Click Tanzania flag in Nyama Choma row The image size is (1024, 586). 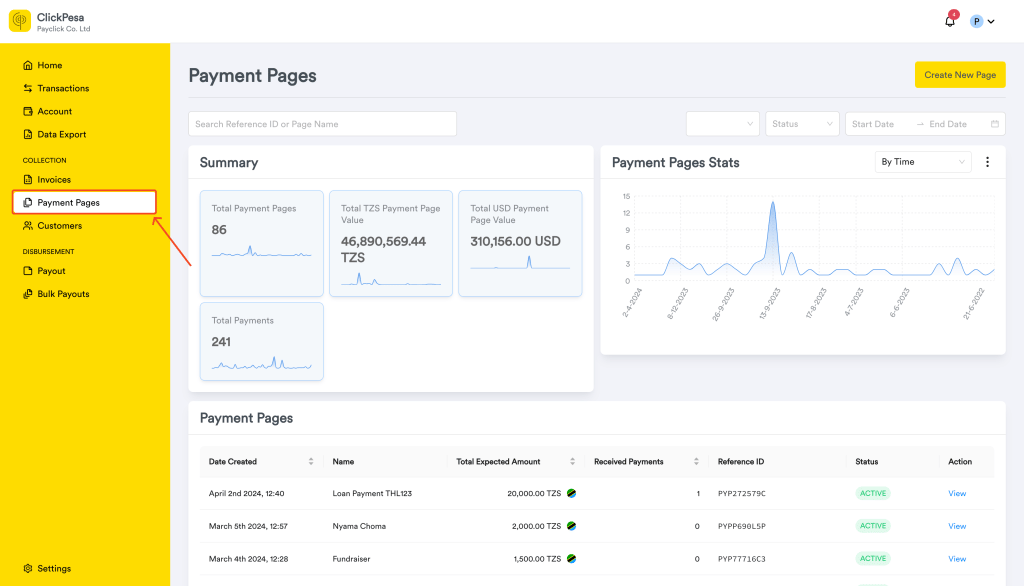pyautogui.click(x=571, y=526)
